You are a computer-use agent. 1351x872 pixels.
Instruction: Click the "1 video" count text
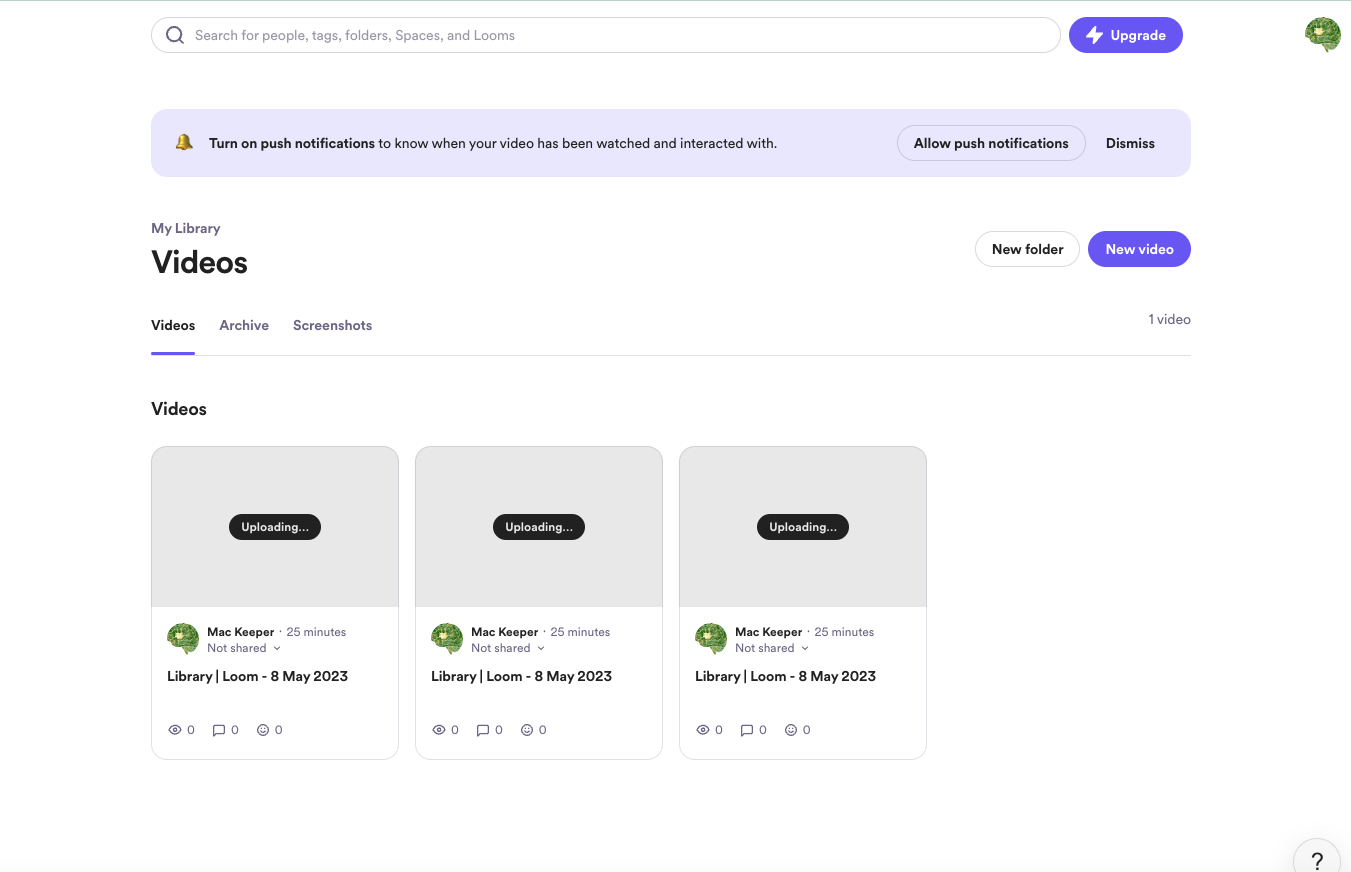[1169, 319]
